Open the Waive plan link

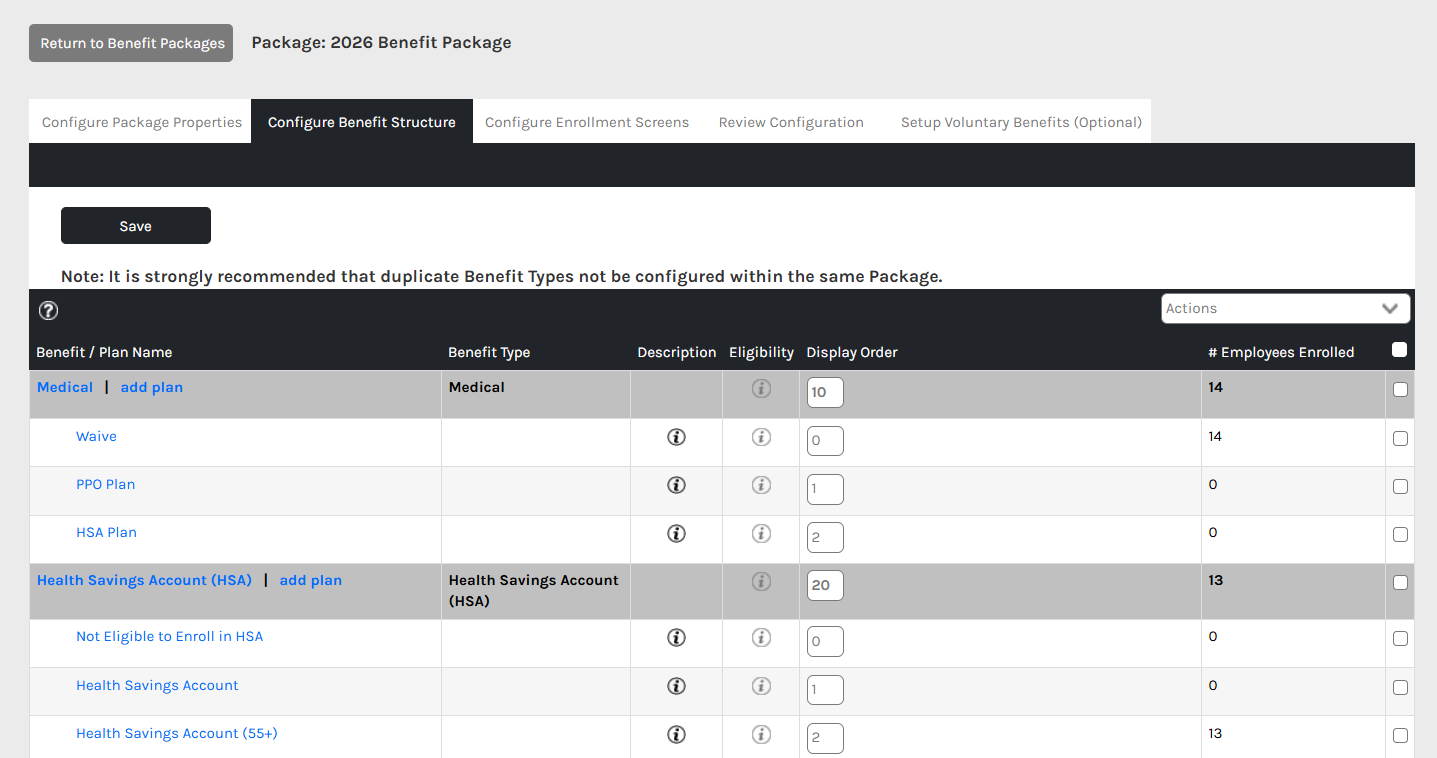(x=96, y=436)
